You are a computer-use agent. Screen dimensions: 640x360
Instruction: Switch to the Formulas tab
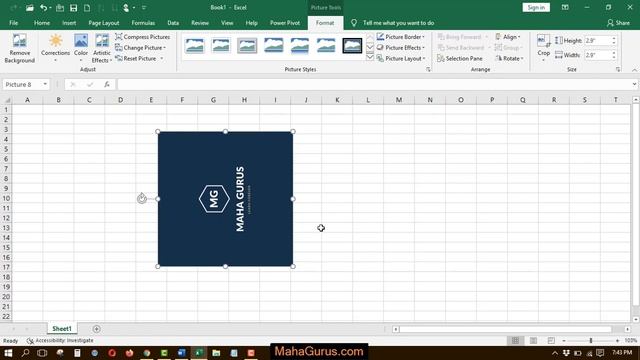143,23
